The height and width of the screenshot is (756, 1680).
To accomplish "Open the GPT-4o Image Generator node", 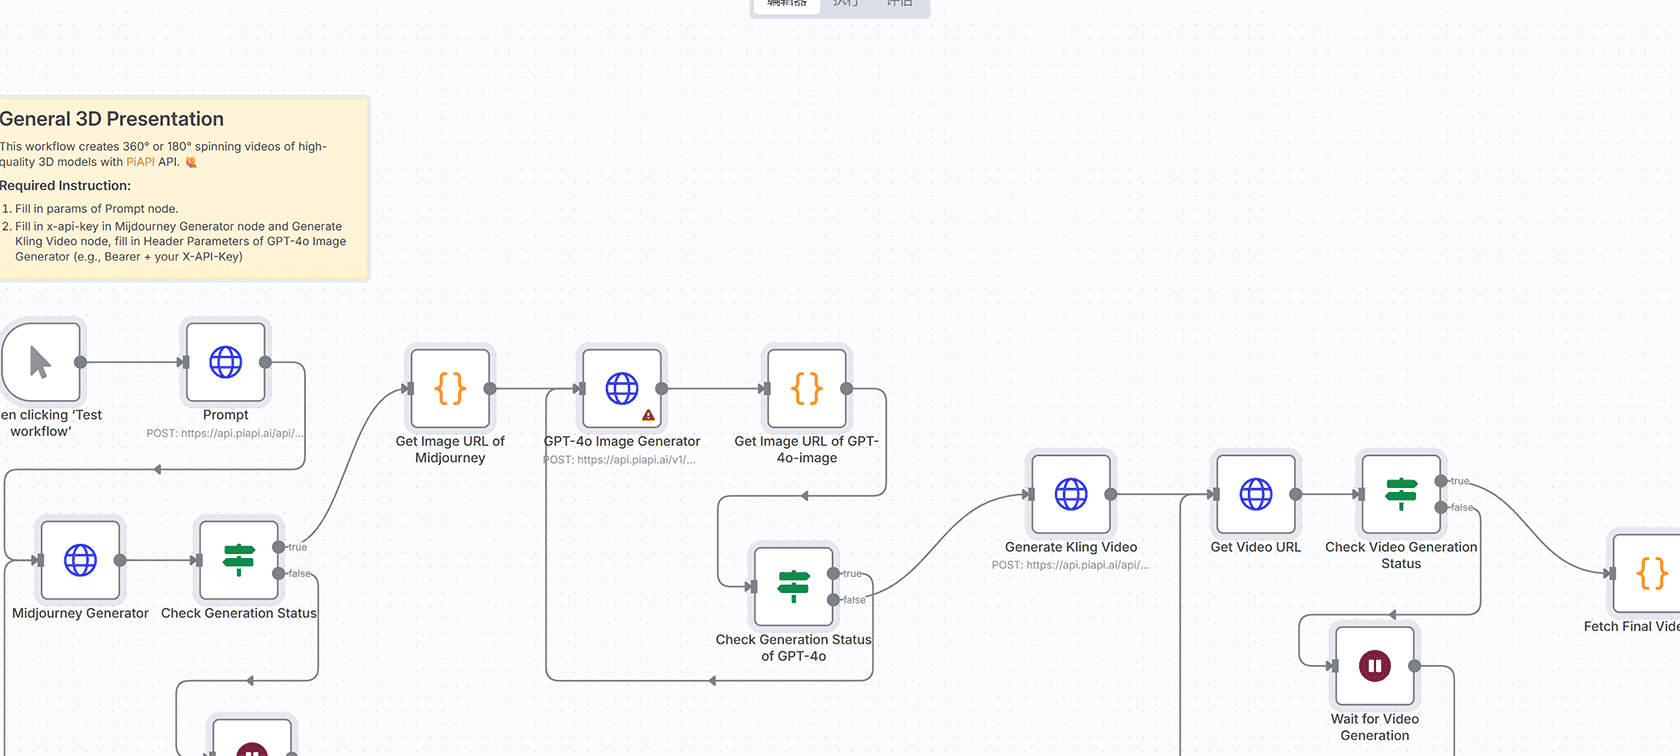I will [621, 388].
